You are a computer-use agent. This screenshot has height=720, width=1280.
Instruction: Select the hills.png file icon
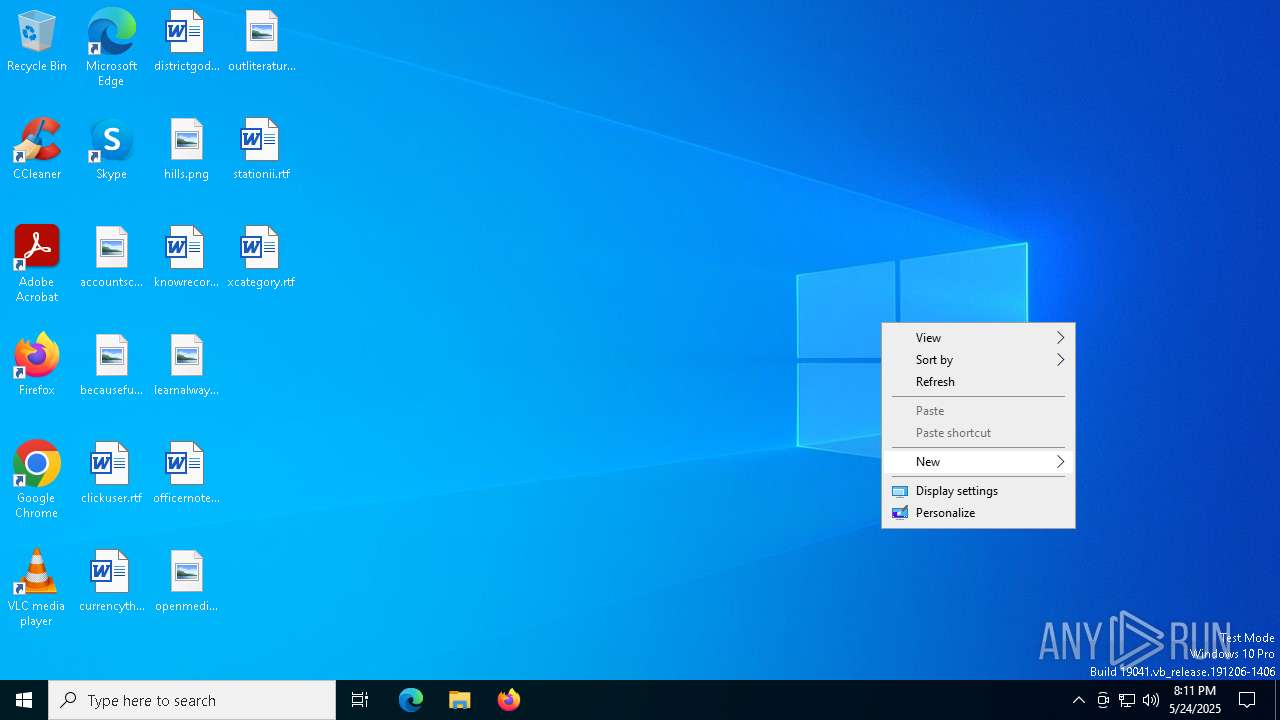click(x=186, y=150)
